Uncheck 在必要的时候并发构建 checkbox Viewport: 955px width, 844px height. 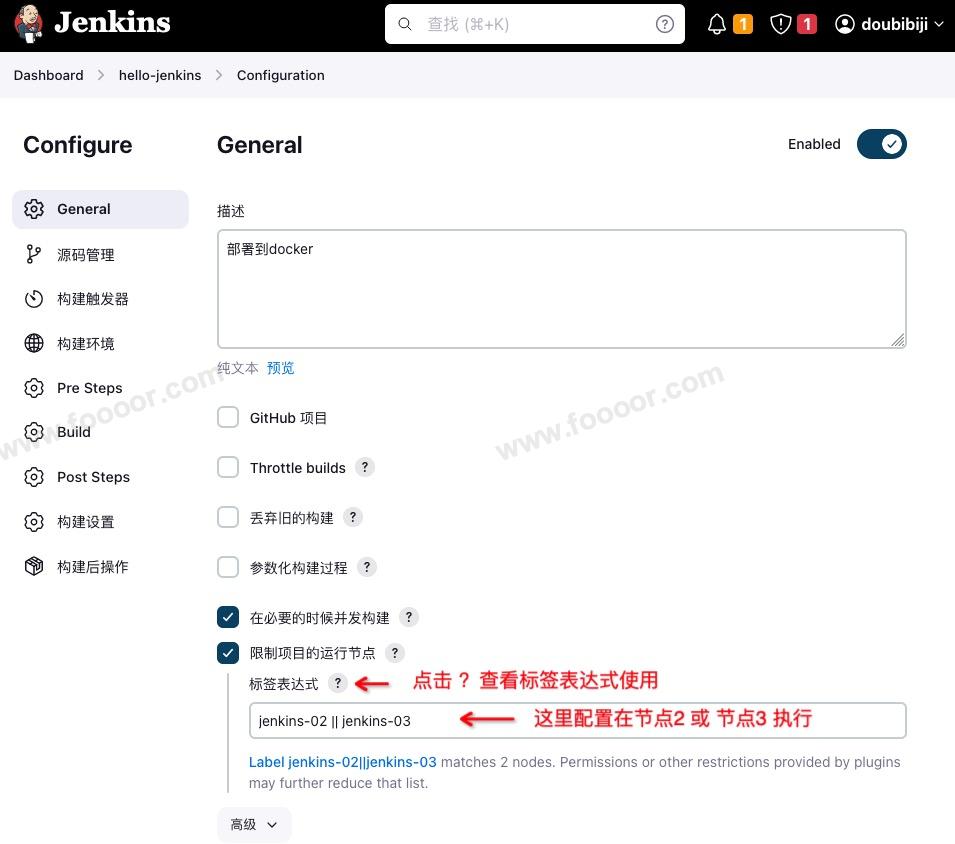228,617
